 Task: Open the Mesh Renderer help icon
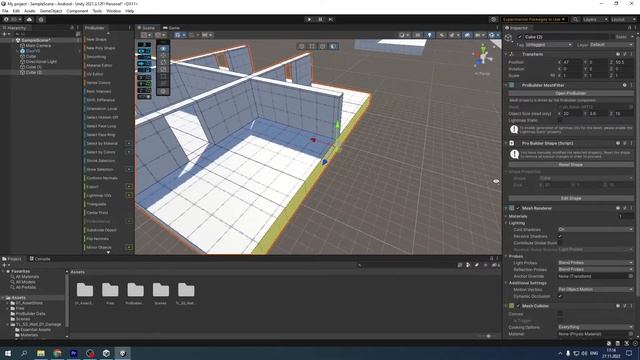click(618, 208)
